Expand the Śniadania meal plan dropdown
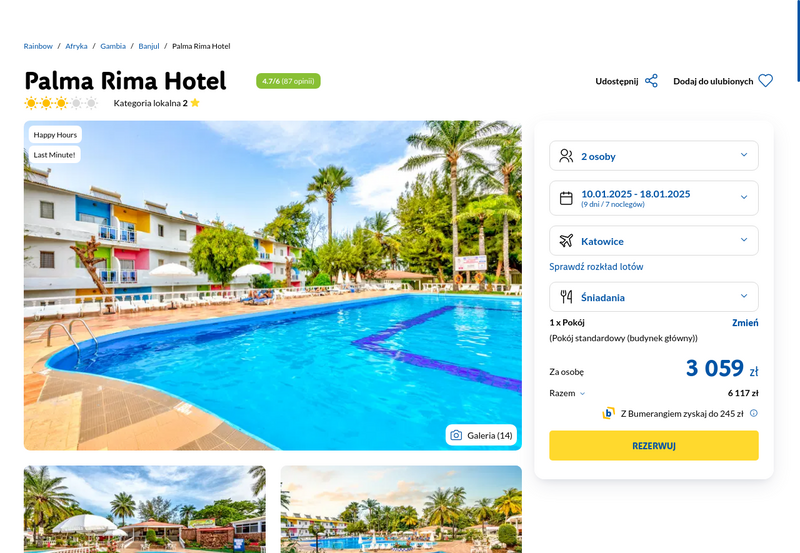 (x=654, y=297)
